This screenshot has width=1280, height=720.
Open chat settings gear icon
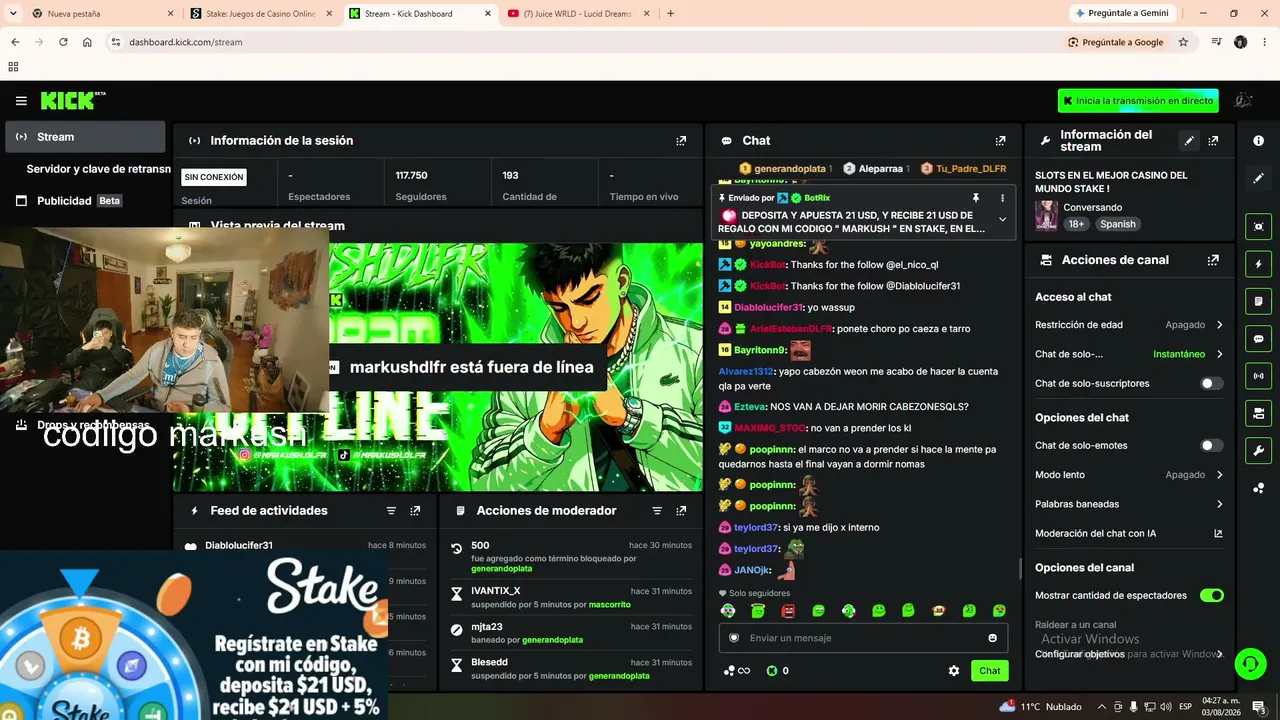[954, 671]
